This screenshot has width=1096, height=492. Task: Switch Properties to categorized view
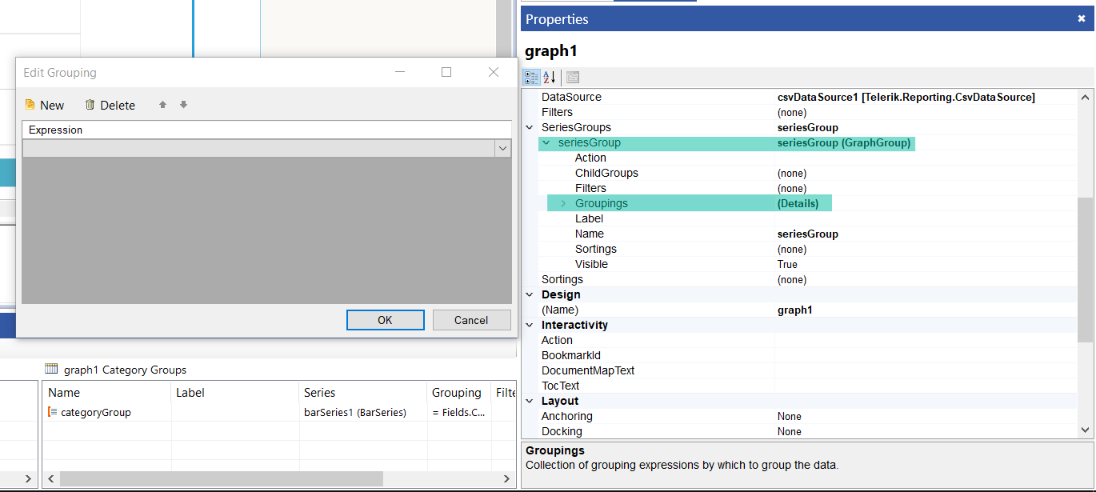coord(532,77)
